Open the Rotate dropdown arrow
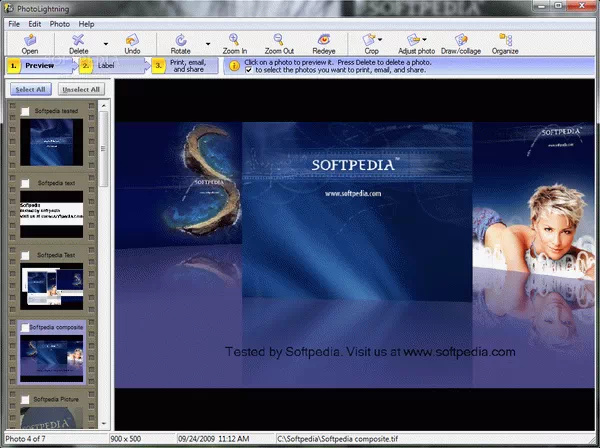Screen dimensions: 600x448 pos(208,43)
